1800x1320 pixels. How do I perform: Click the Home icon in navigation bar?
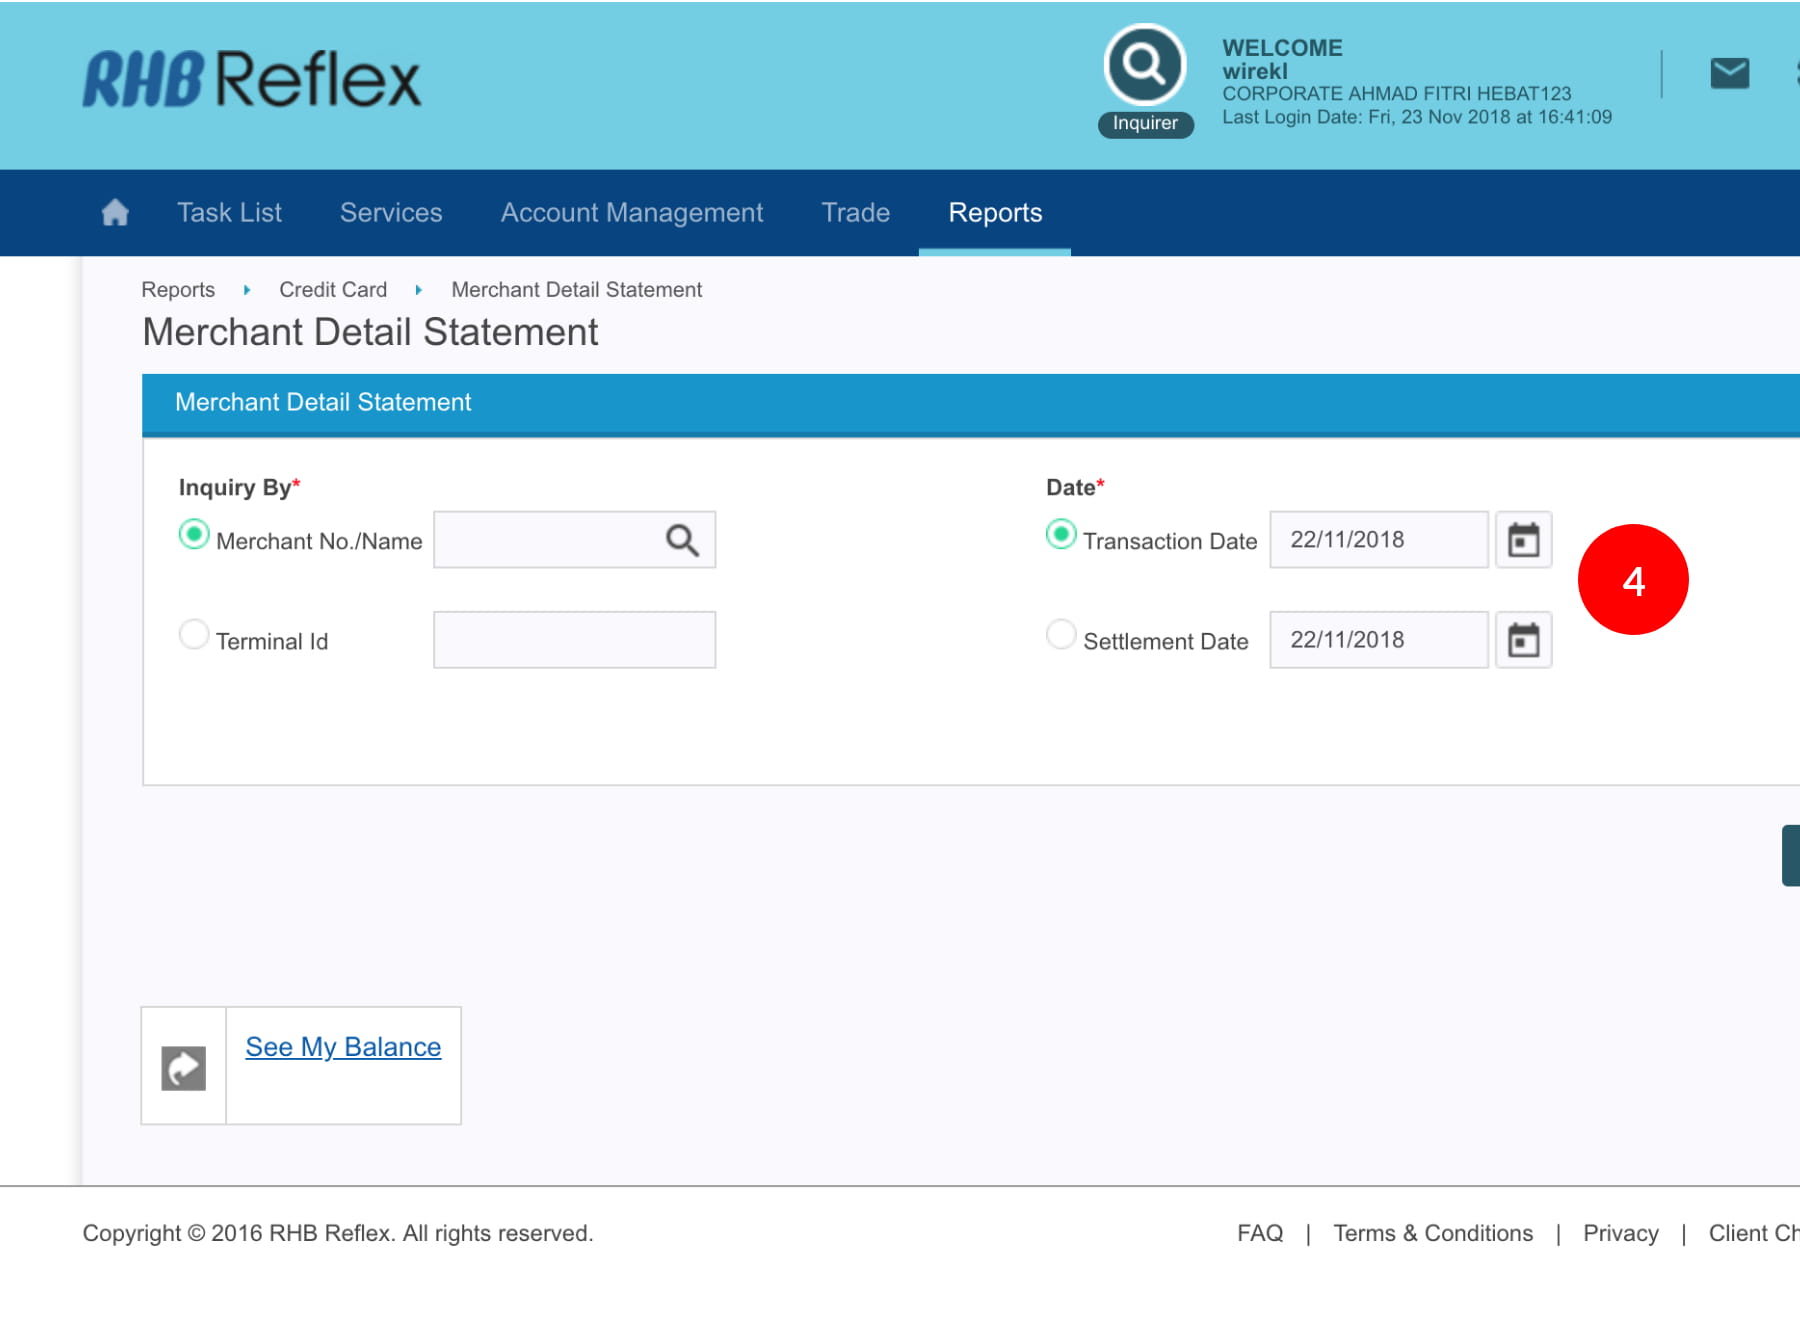[115, 212]
